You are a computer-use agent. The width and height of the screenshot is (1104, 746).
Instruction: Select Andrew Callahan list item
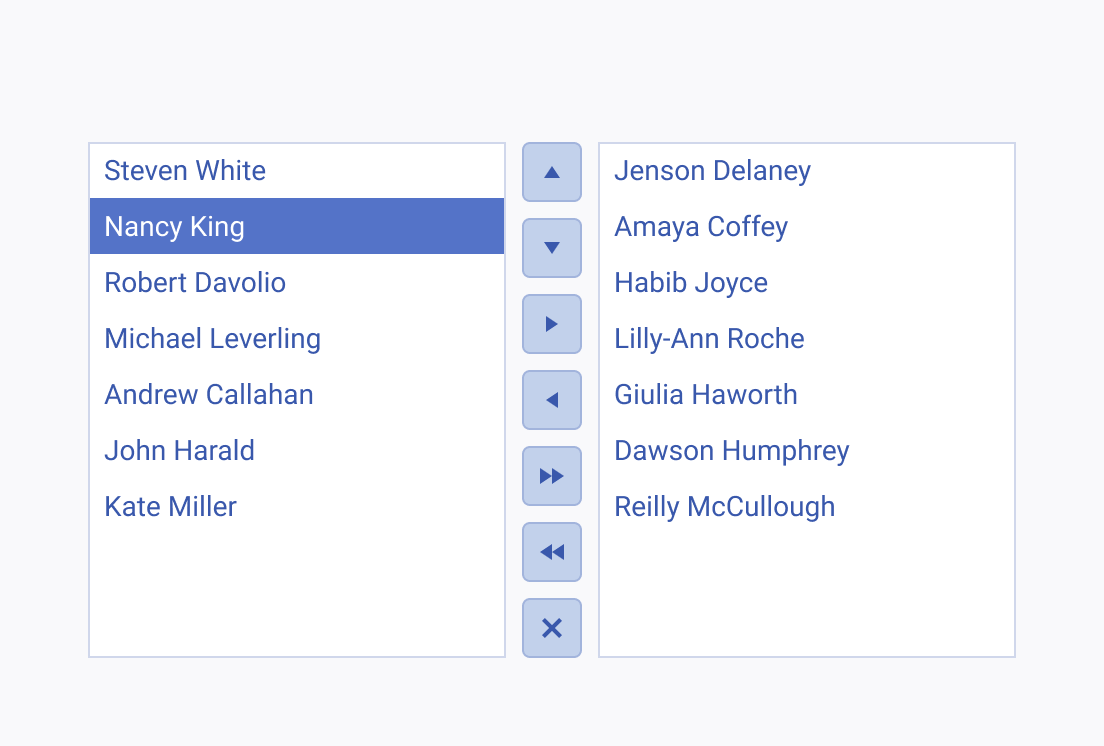(297, 394)
